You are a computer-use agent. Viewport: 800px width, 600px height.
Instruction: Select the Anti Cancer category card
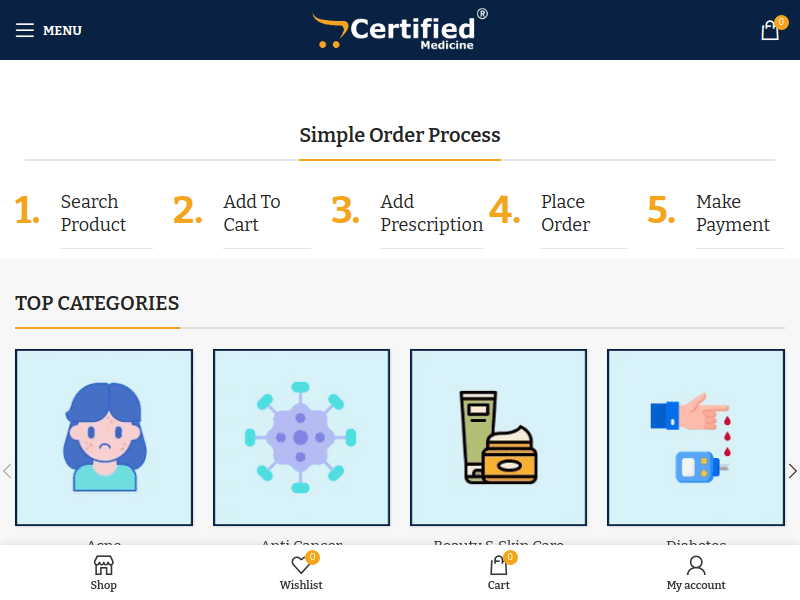pos(301,437)
